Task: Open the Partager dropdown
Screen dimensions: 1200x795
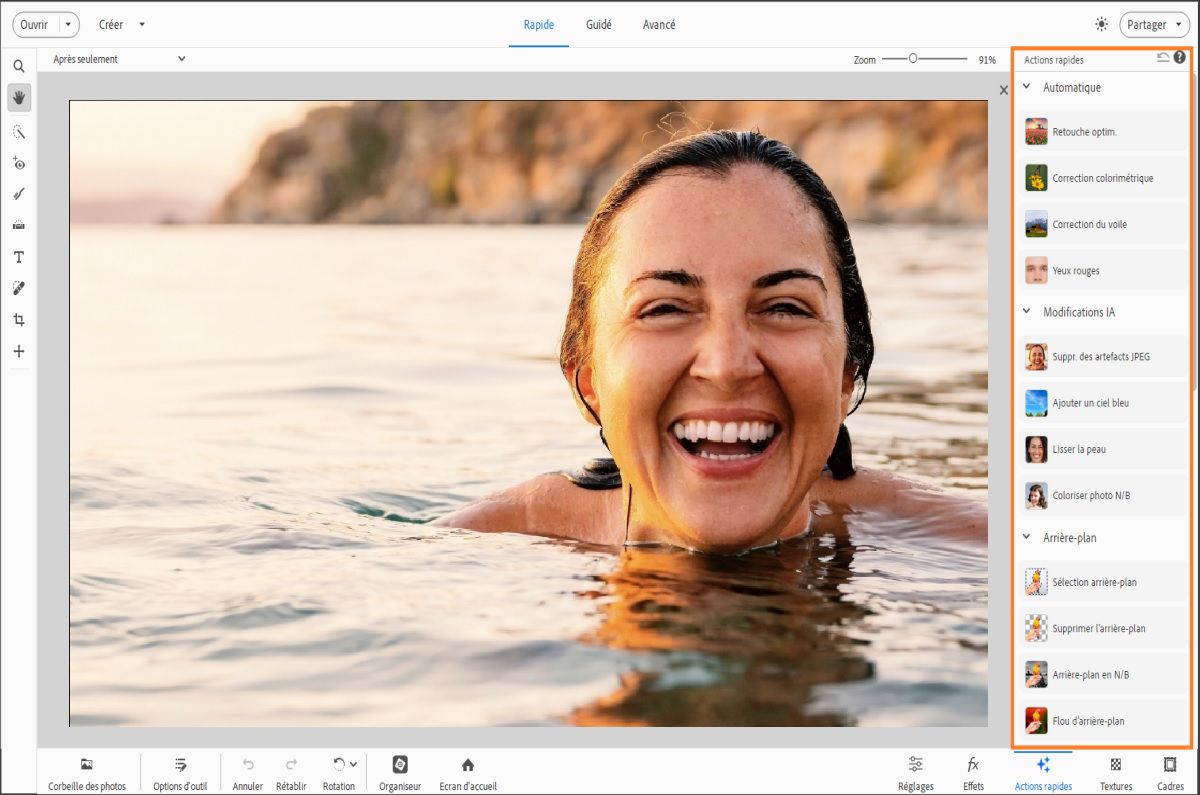Action: (1154, 24)
